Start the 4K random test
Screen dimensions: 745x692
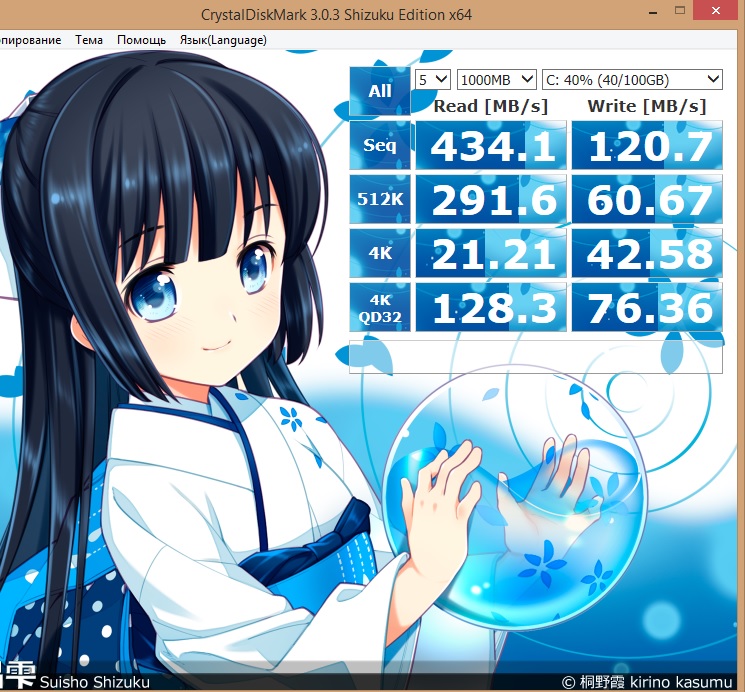click(380, 253)
